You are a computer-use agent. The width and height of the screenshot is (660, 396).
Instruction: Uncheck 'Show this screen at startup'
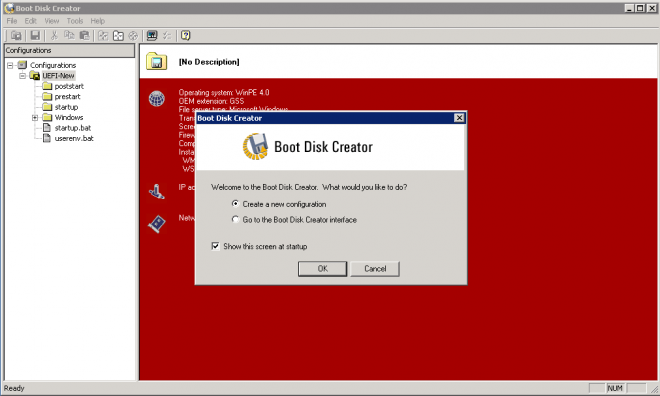tap(216, 246)
